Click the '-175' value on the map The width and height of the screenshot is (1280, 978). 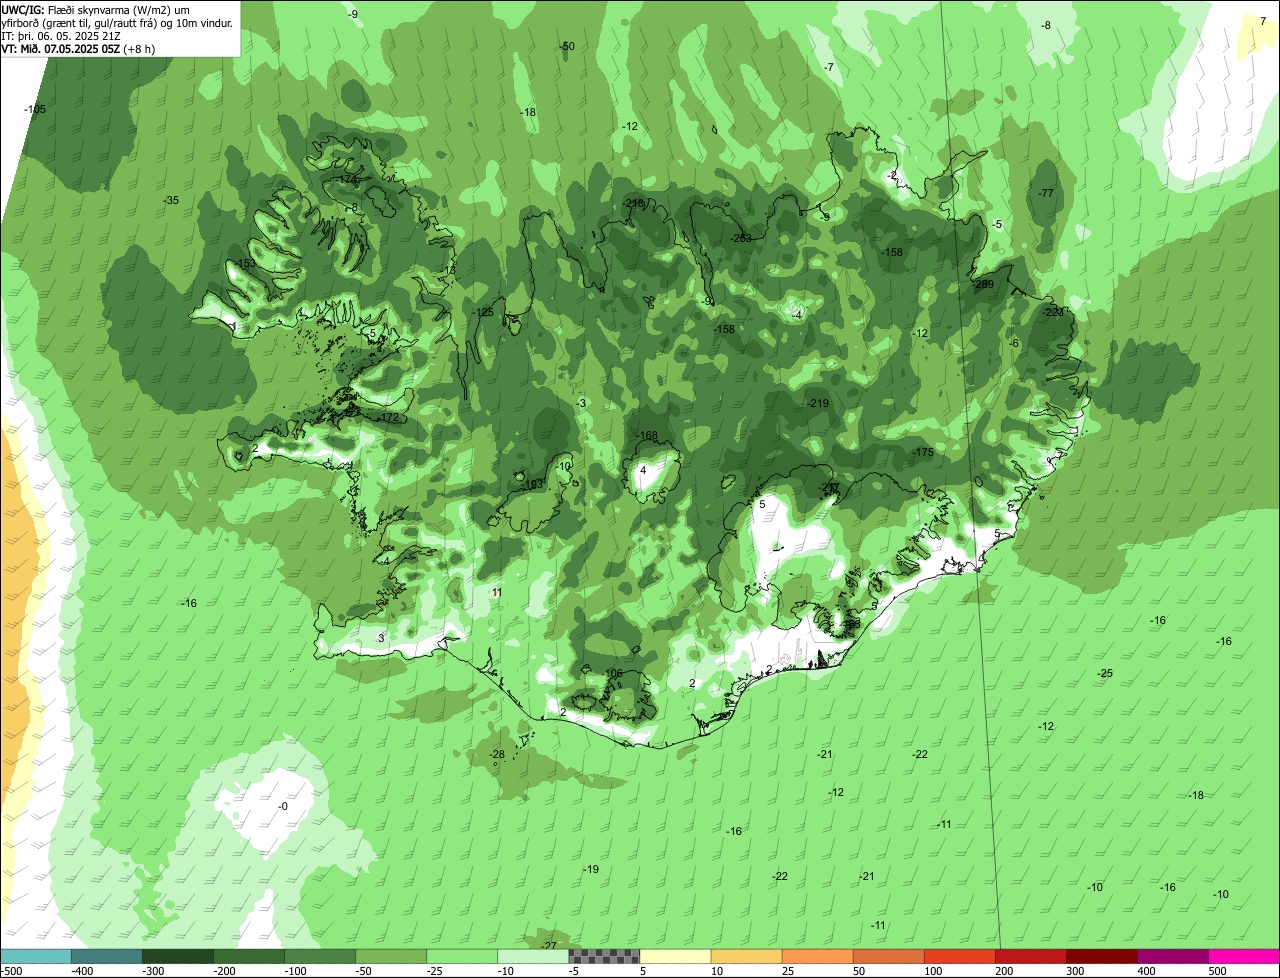tap(922, 453)
